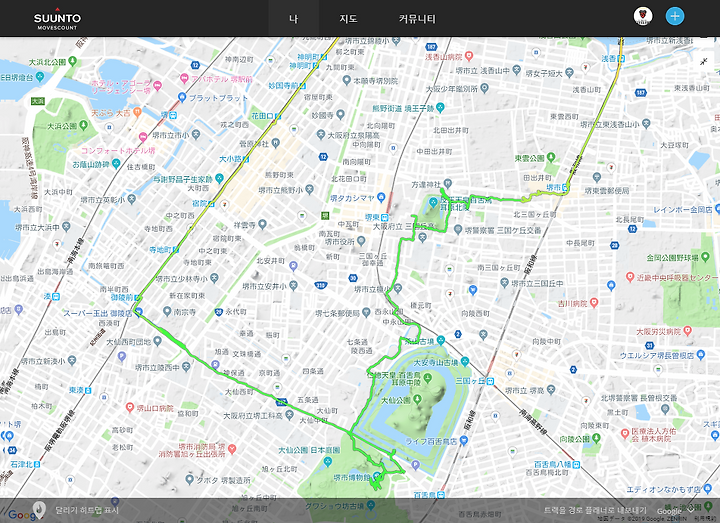The height and width of the screenshot is (523, 720).
Task: Click the 大仙公園 日本庭園 label
Action: point(309,450)
